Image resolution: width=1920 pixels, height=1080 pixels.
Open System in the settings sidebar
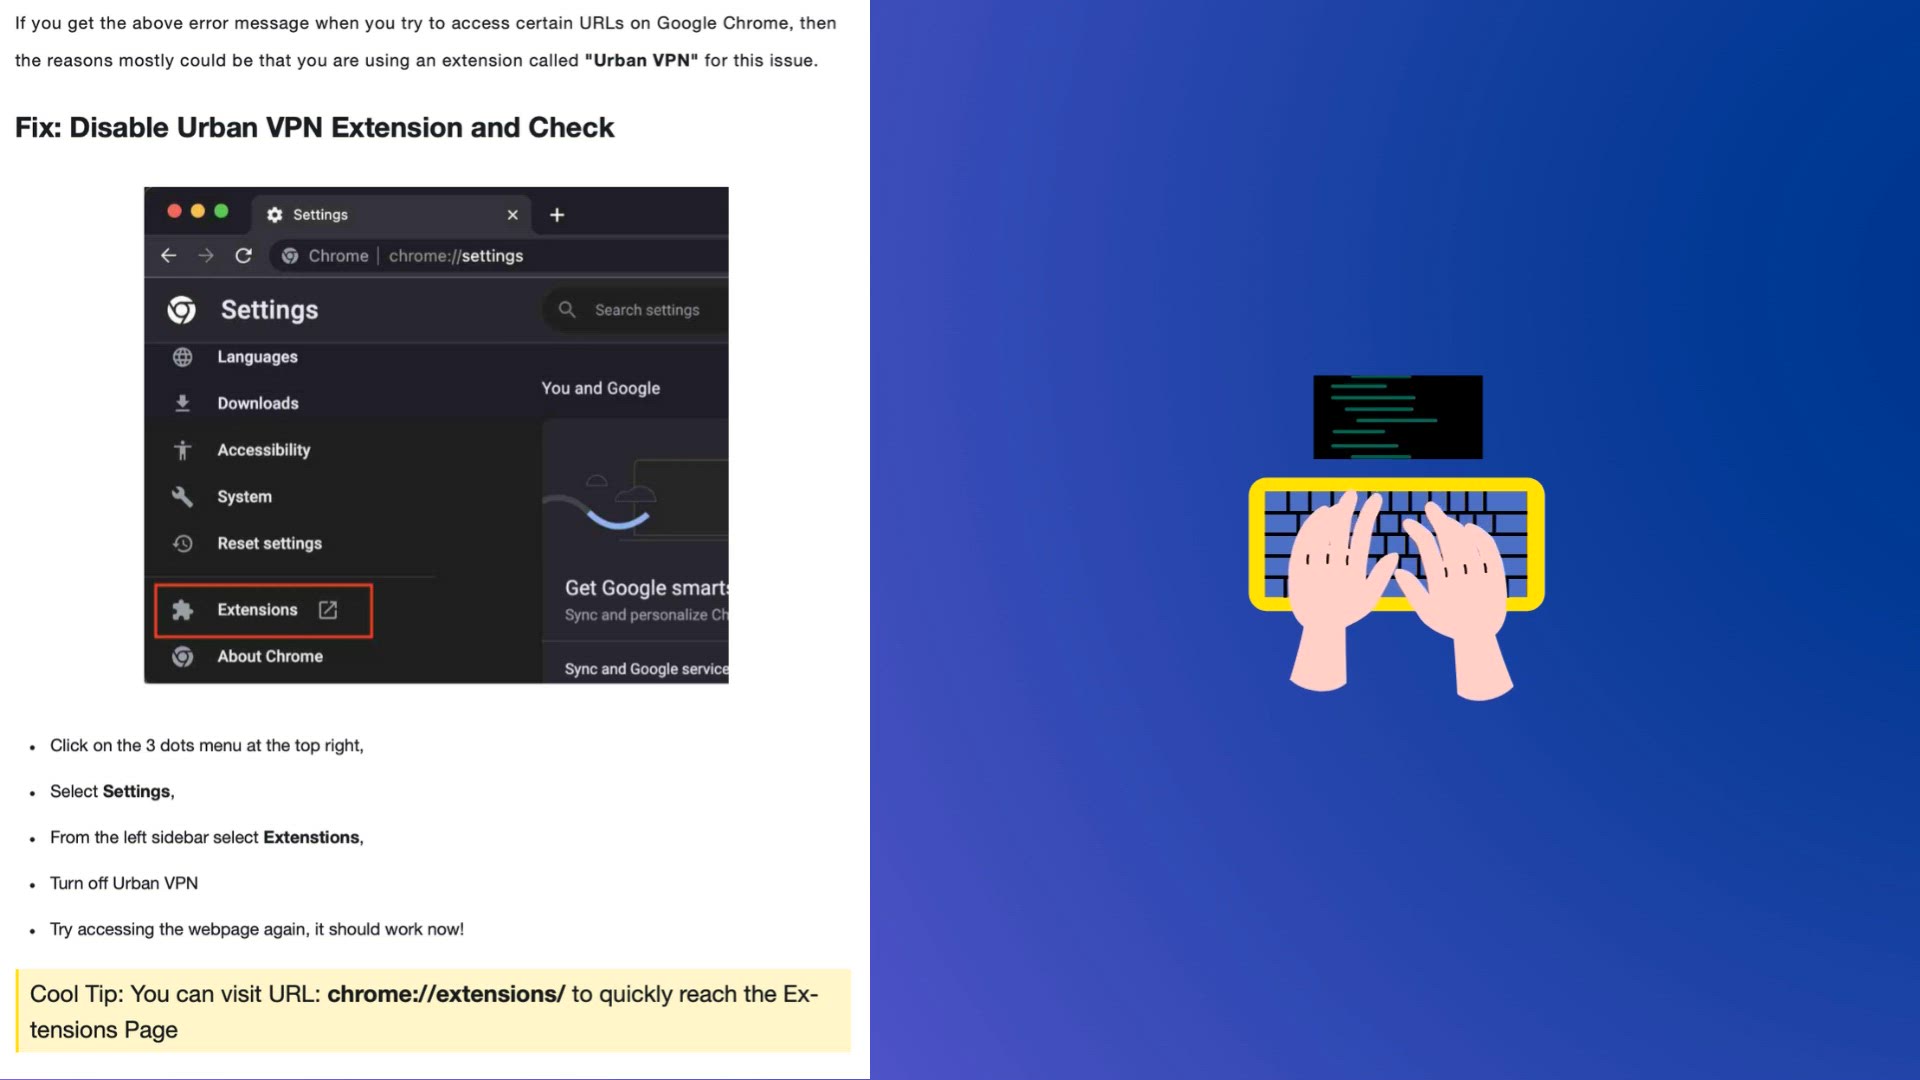point(244,497)
